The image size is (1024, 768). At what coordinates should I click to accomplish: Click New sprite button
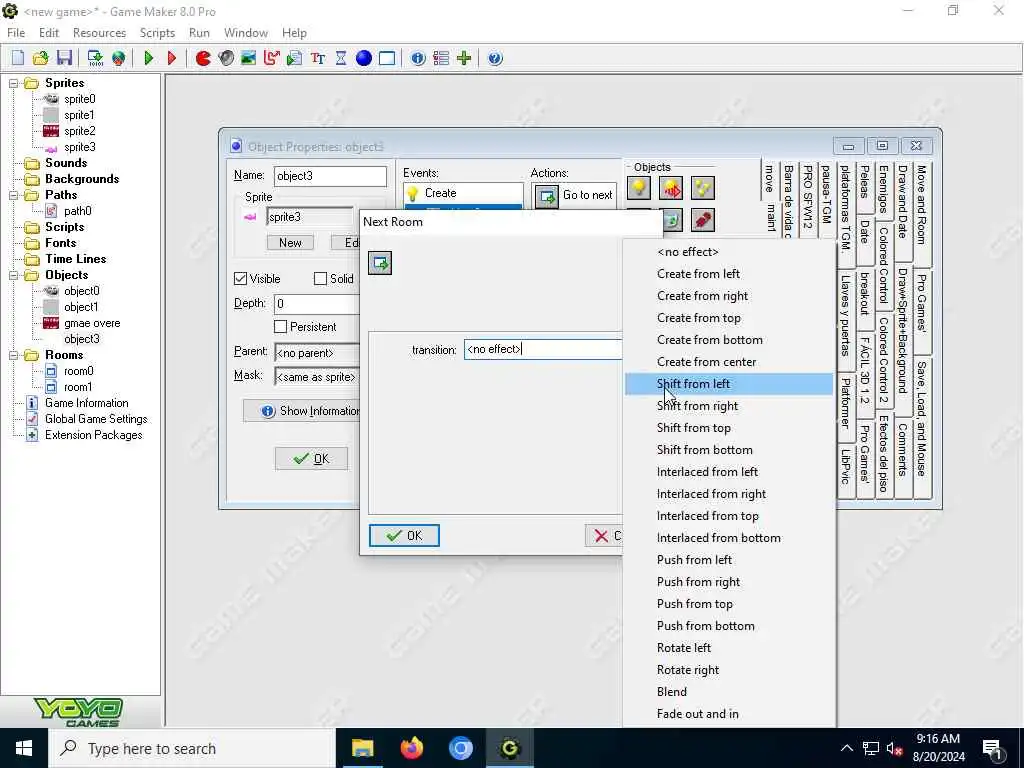coord(290,243)
